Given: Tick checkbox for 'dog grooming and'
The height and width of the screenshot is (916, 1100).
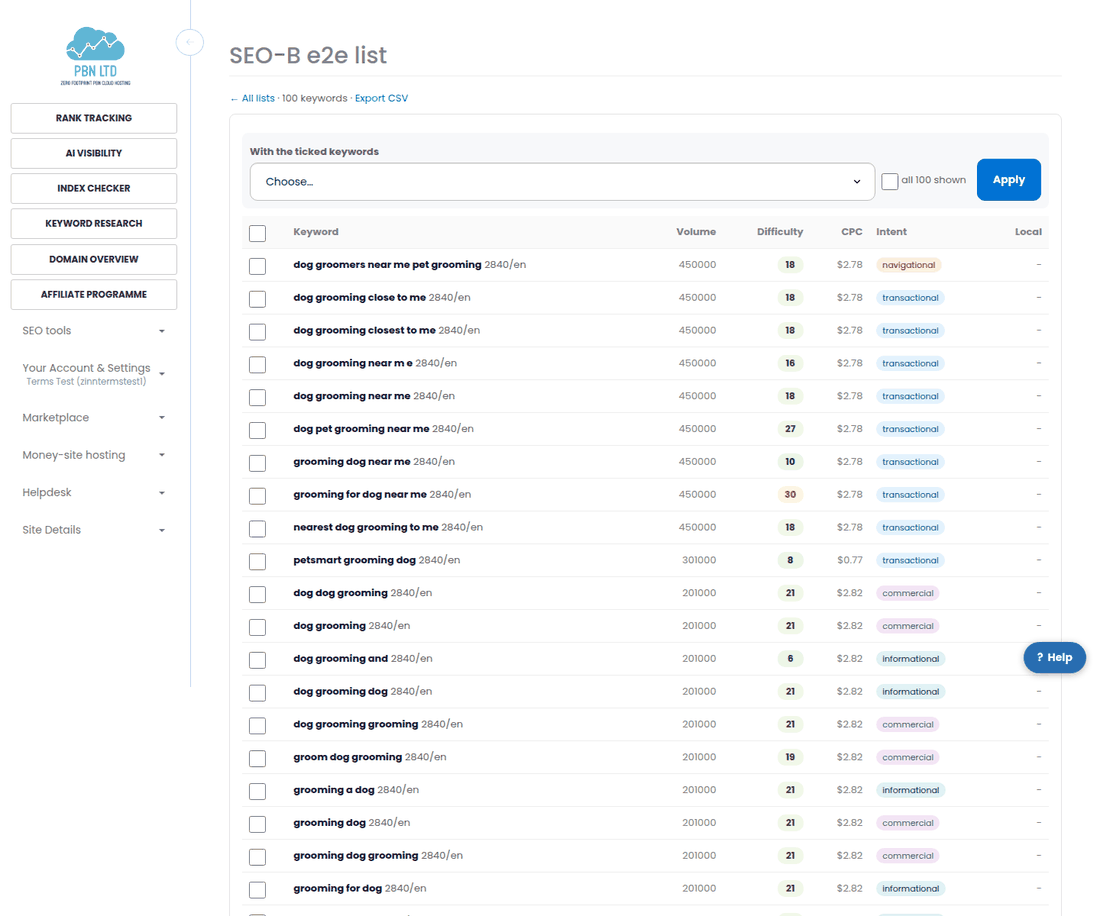Looking at the screenshot, I should pyautogui.click(x=257, y=660).
